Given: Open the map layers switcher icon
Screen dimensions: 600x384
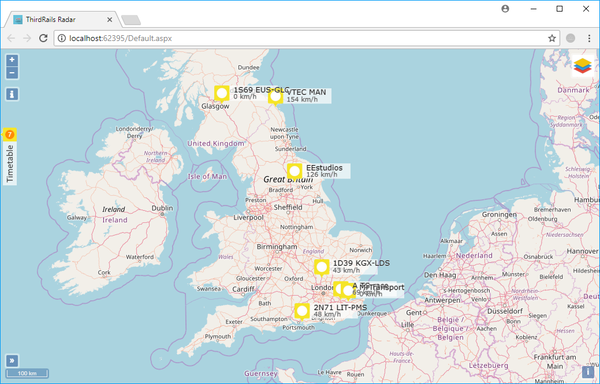Looking at the screenshot, I should click(582, 65).
